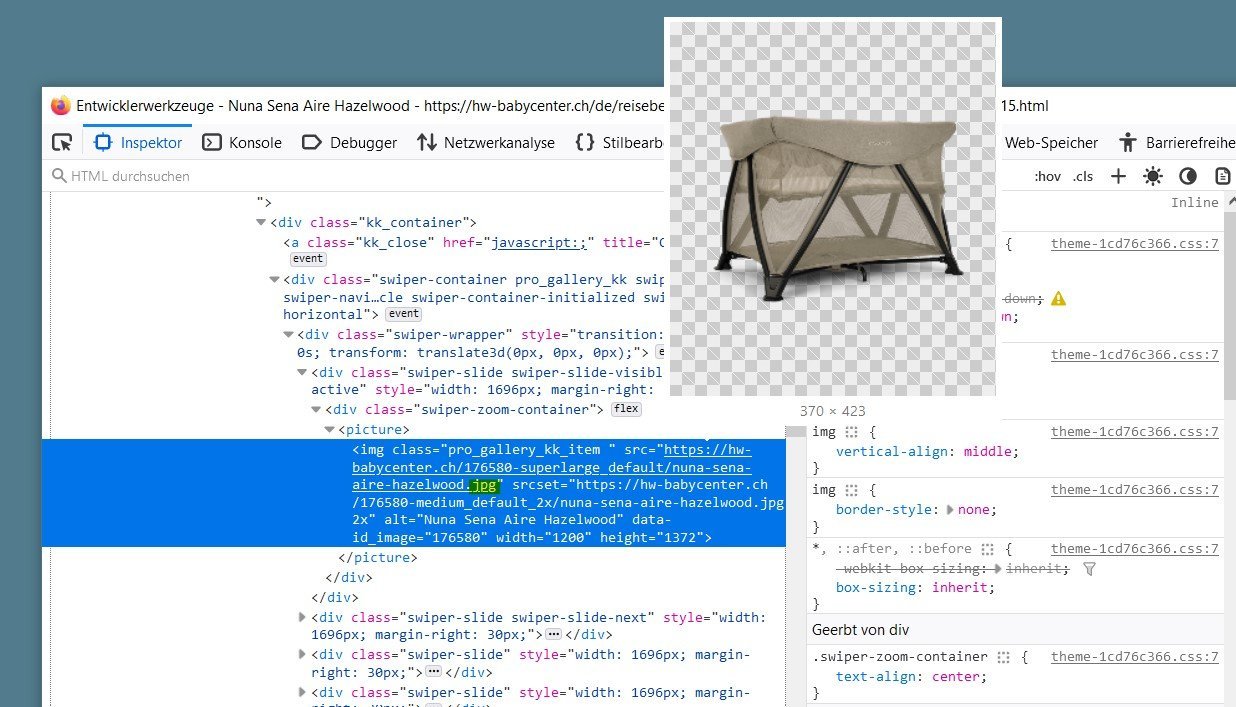Collapse the swiper-wrapper div node

click(289, 335)
